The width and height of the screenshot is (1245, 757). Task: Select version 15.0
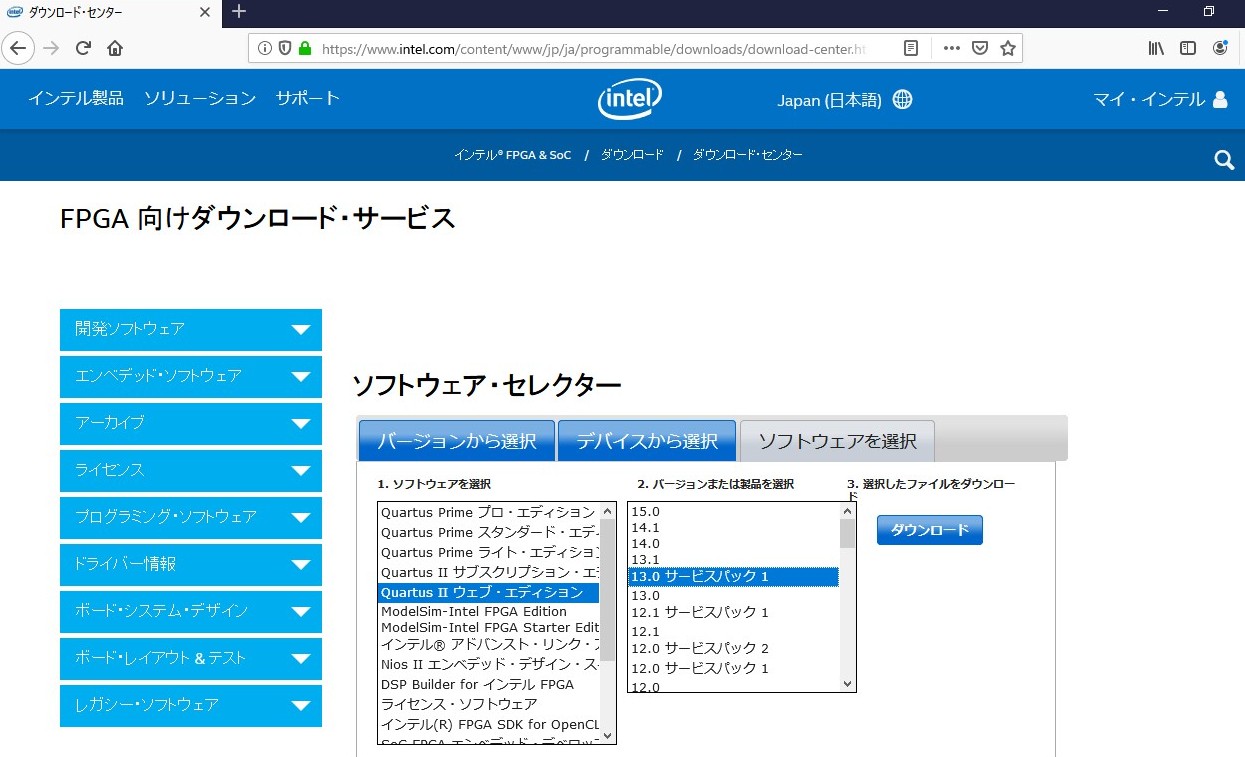[733, 511]
